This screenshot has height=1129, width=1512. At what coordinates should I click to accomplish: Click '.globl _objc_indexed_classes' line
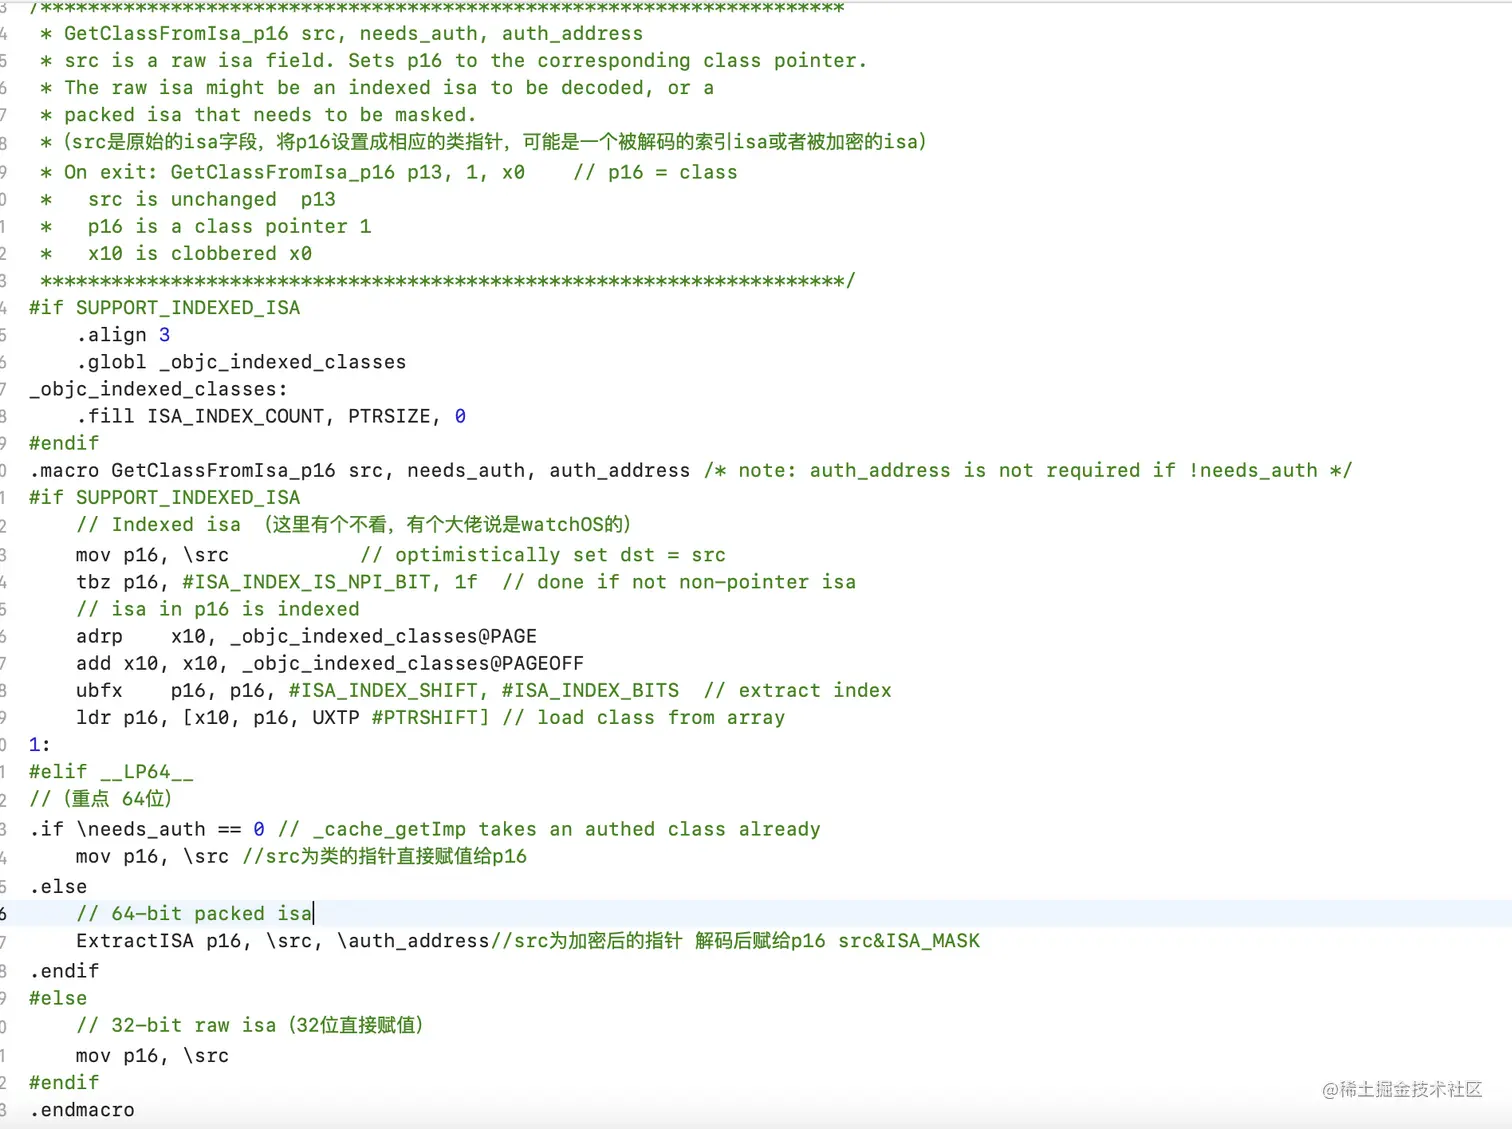pos(241,362)
